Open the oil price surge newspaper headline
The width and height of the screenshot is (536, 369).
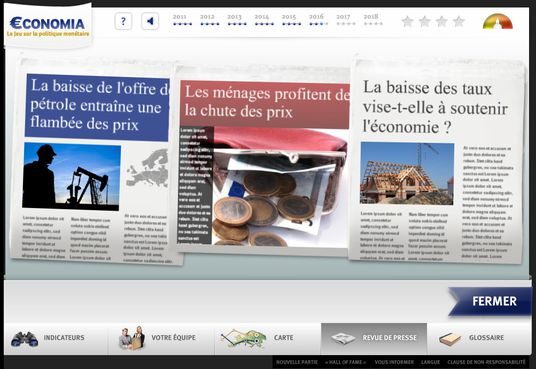pos(97,106)
